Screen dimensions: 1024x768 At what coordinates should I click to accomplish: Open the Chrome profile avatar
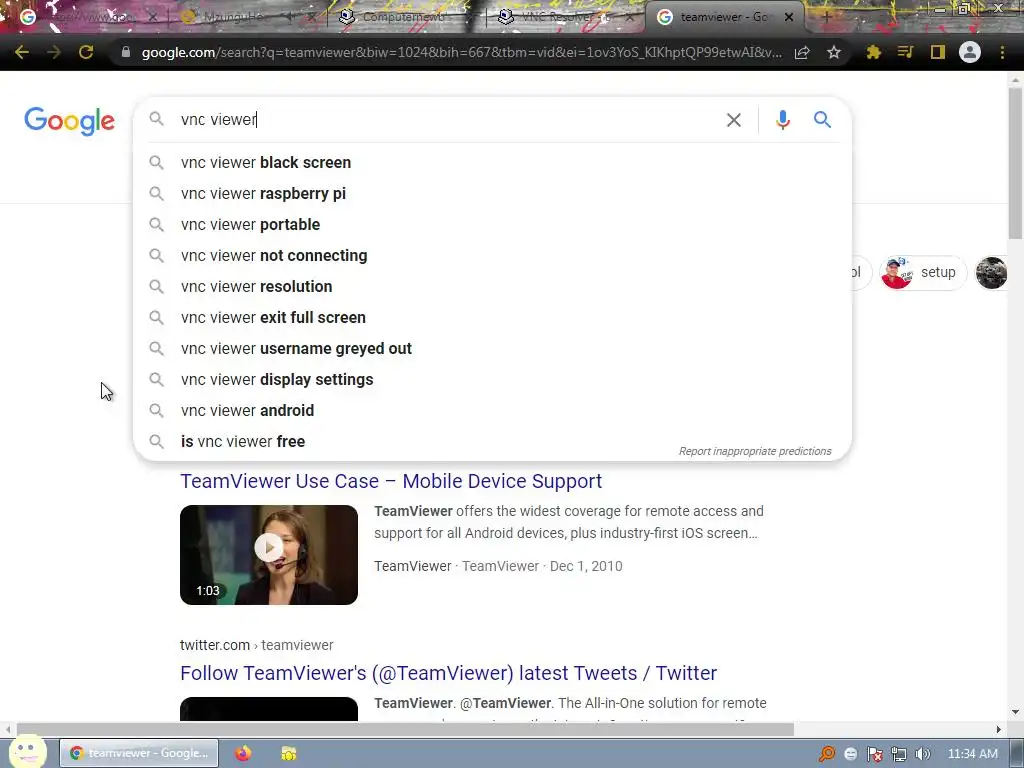pyautogui.click(x=970, y=52)
